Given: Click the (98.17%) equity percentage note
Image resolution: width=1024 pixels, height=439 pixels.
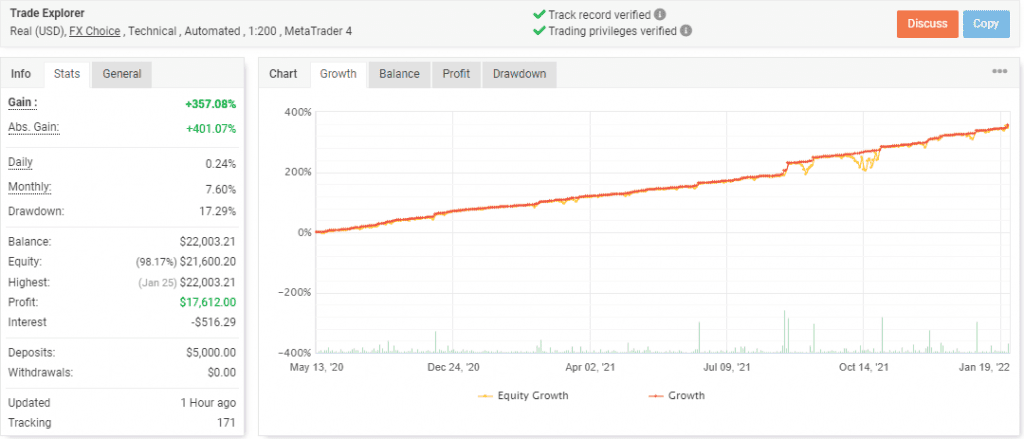Looking at the screenshot, I should tap(156, 262).
